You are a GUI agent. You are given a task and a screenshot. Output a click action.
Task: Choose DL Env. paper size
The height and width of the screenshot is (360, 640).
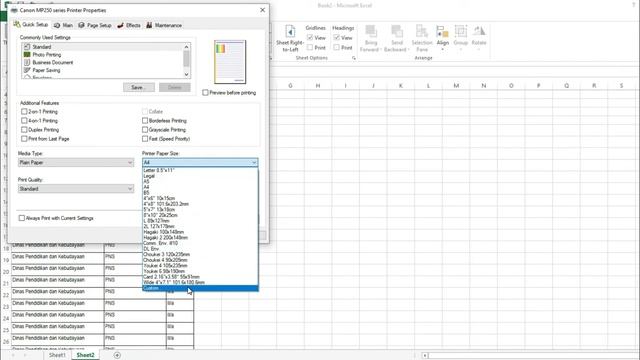click(x=200, y=249)
